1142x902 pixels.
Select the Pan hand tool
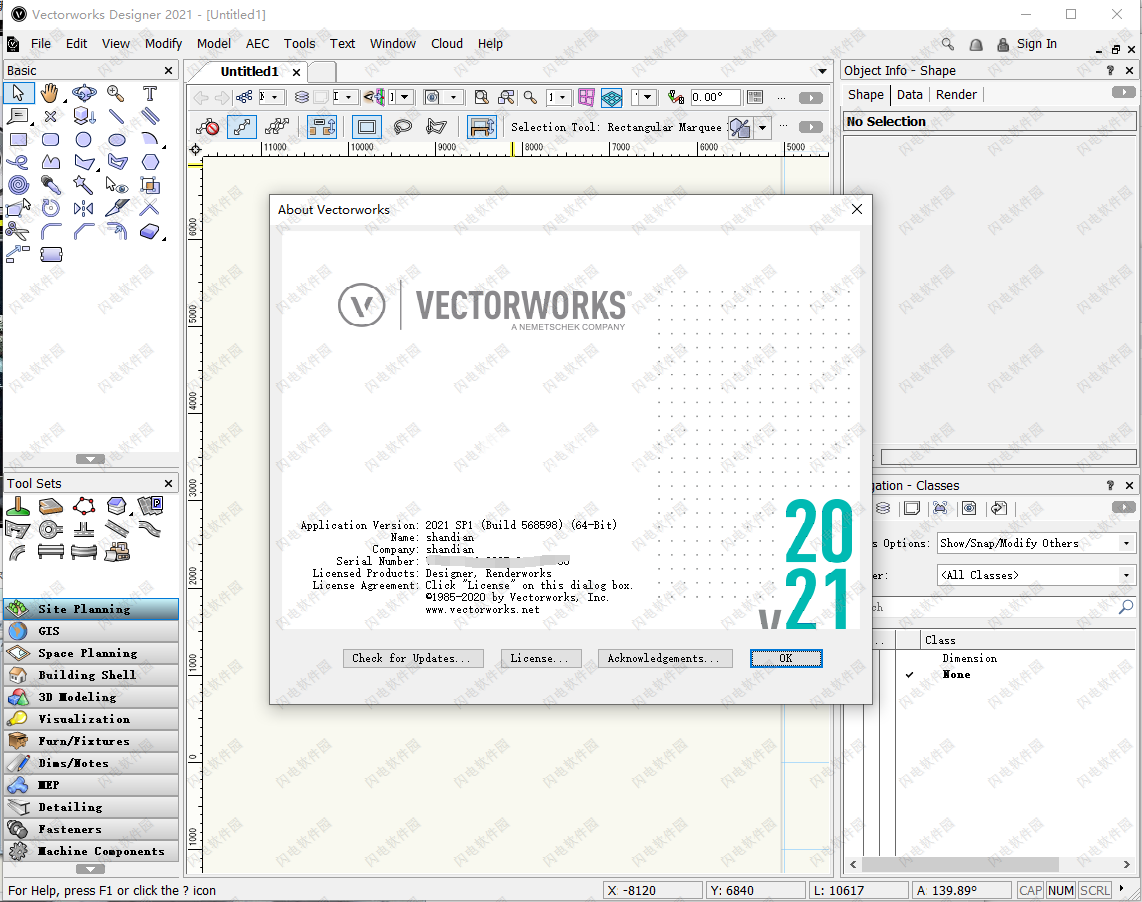pos(50,93)
